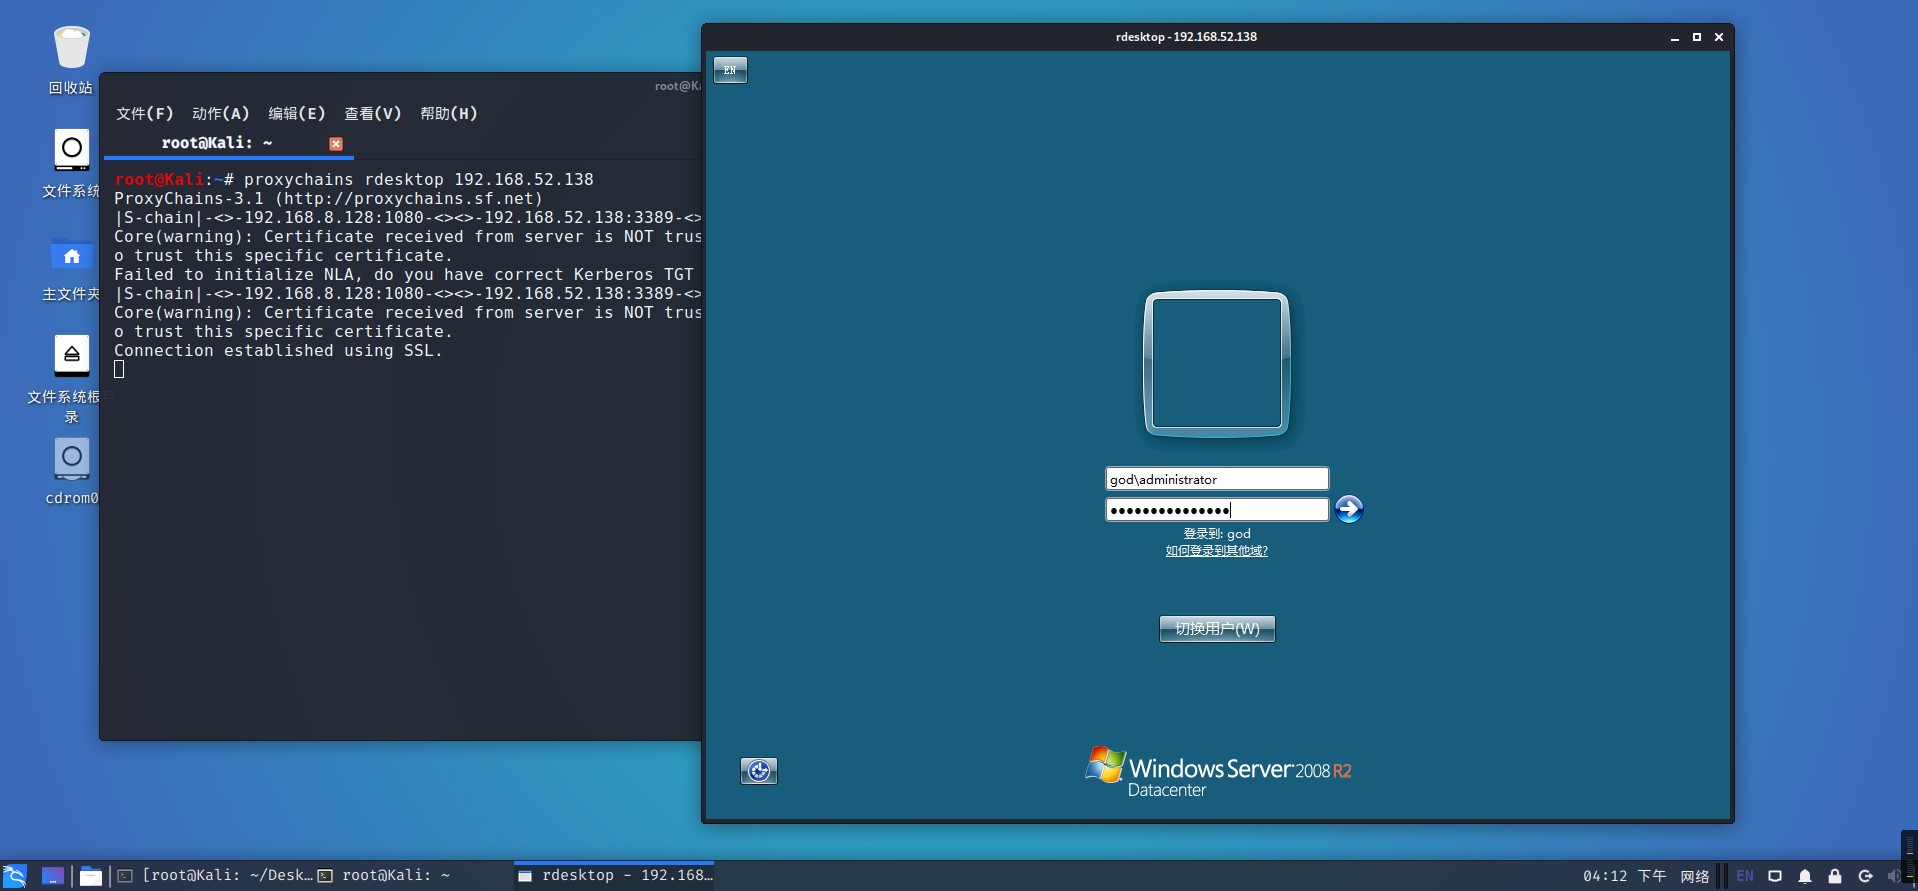Open the 帮助(H) terminal menu
This screenshot has width=1918, height=891.
pos(449,113)
